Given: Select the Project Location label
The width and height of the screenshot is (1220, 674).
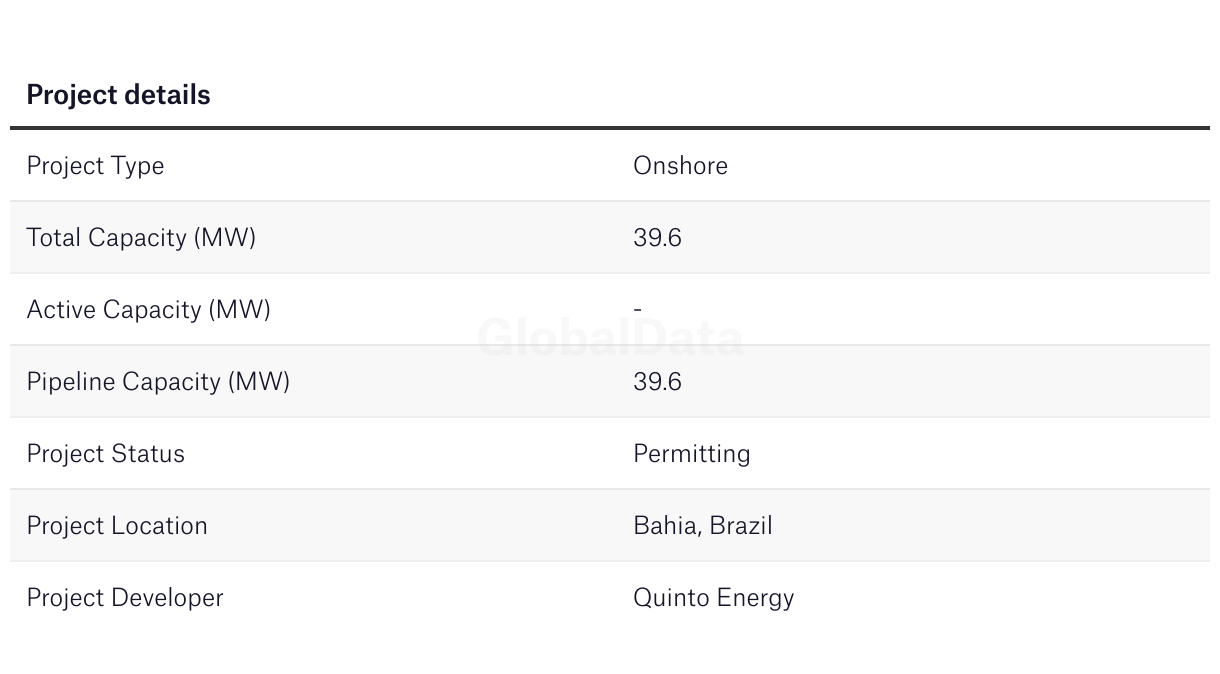Looking at the screenshot, I should click(117, 526).
